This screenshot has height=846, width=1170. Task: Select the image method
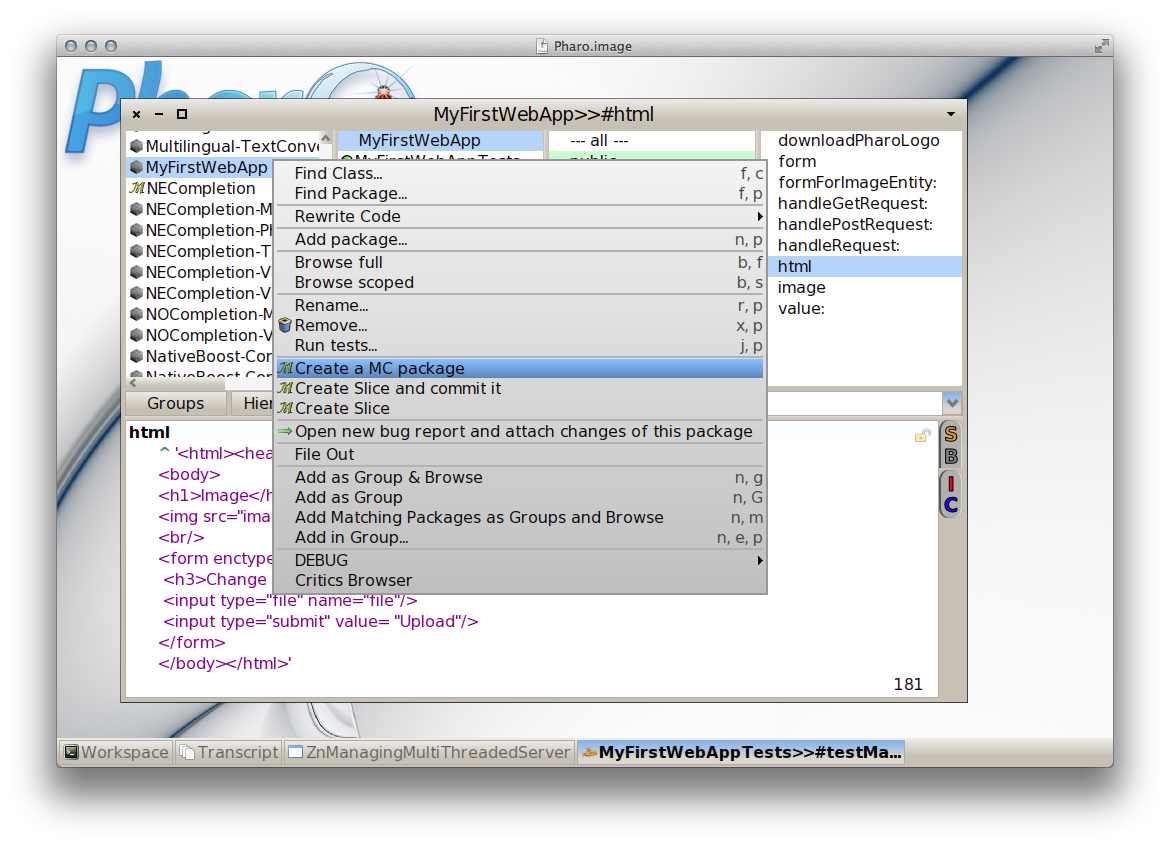click(863, 287)
